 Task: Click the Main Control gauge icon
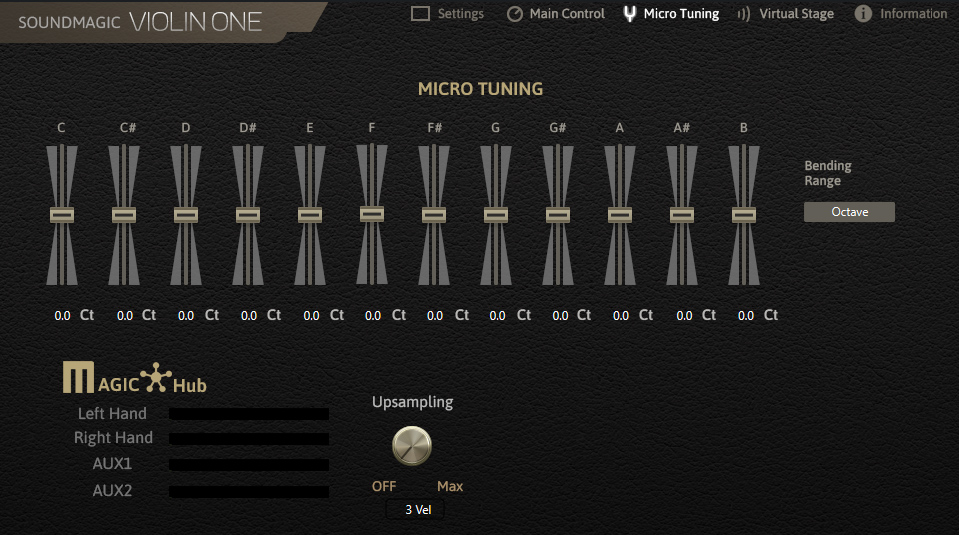point(515,14)
